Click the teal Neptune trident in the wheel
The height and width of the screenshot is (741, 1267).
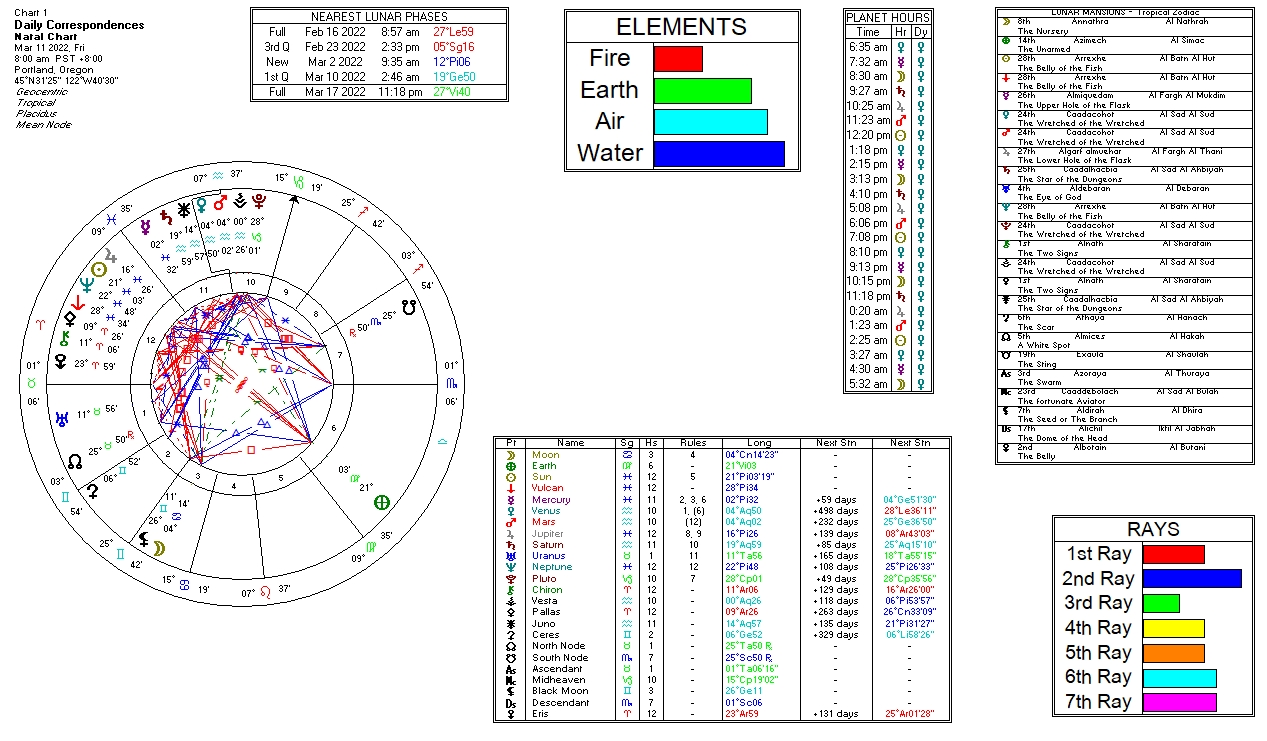88,283
